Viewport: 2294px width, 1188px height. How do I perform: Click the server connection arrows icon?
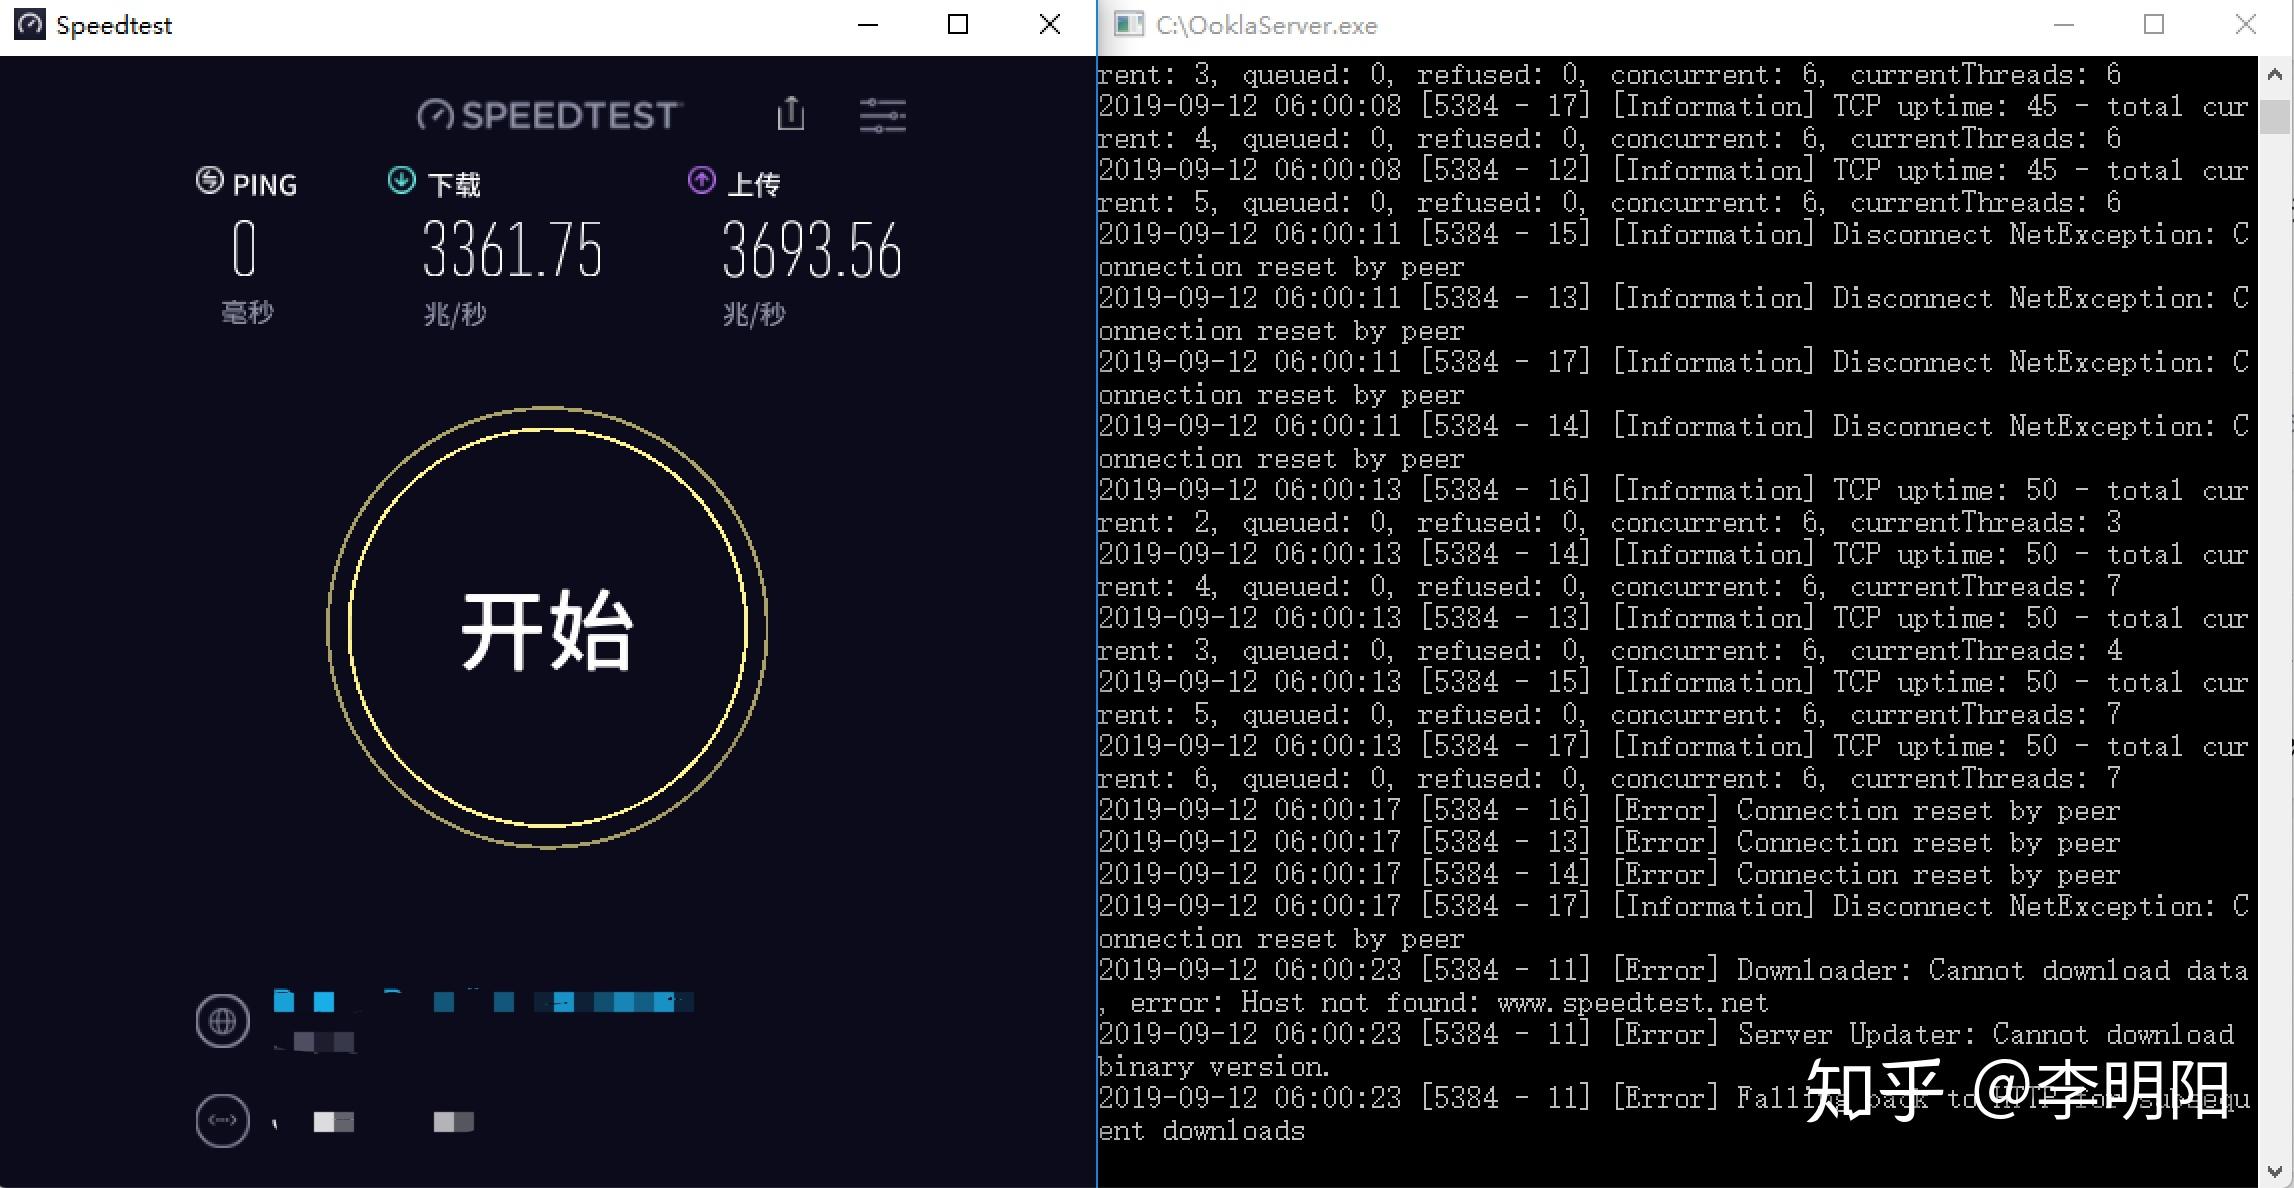(x=222, y=1120)
